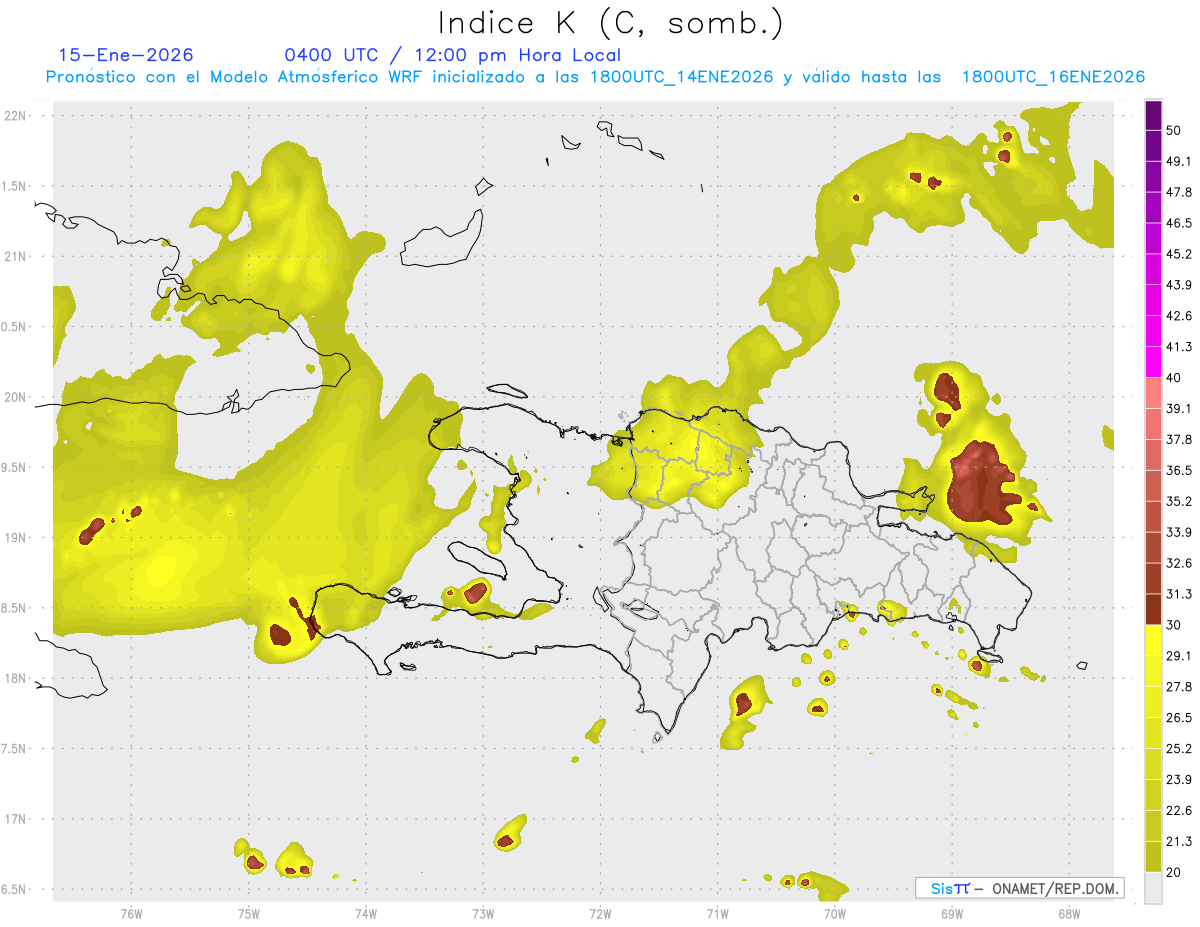The image size is (1200, 927).
Task: Click the '33.9' color scale value
Action: (x=1179, y=532)
